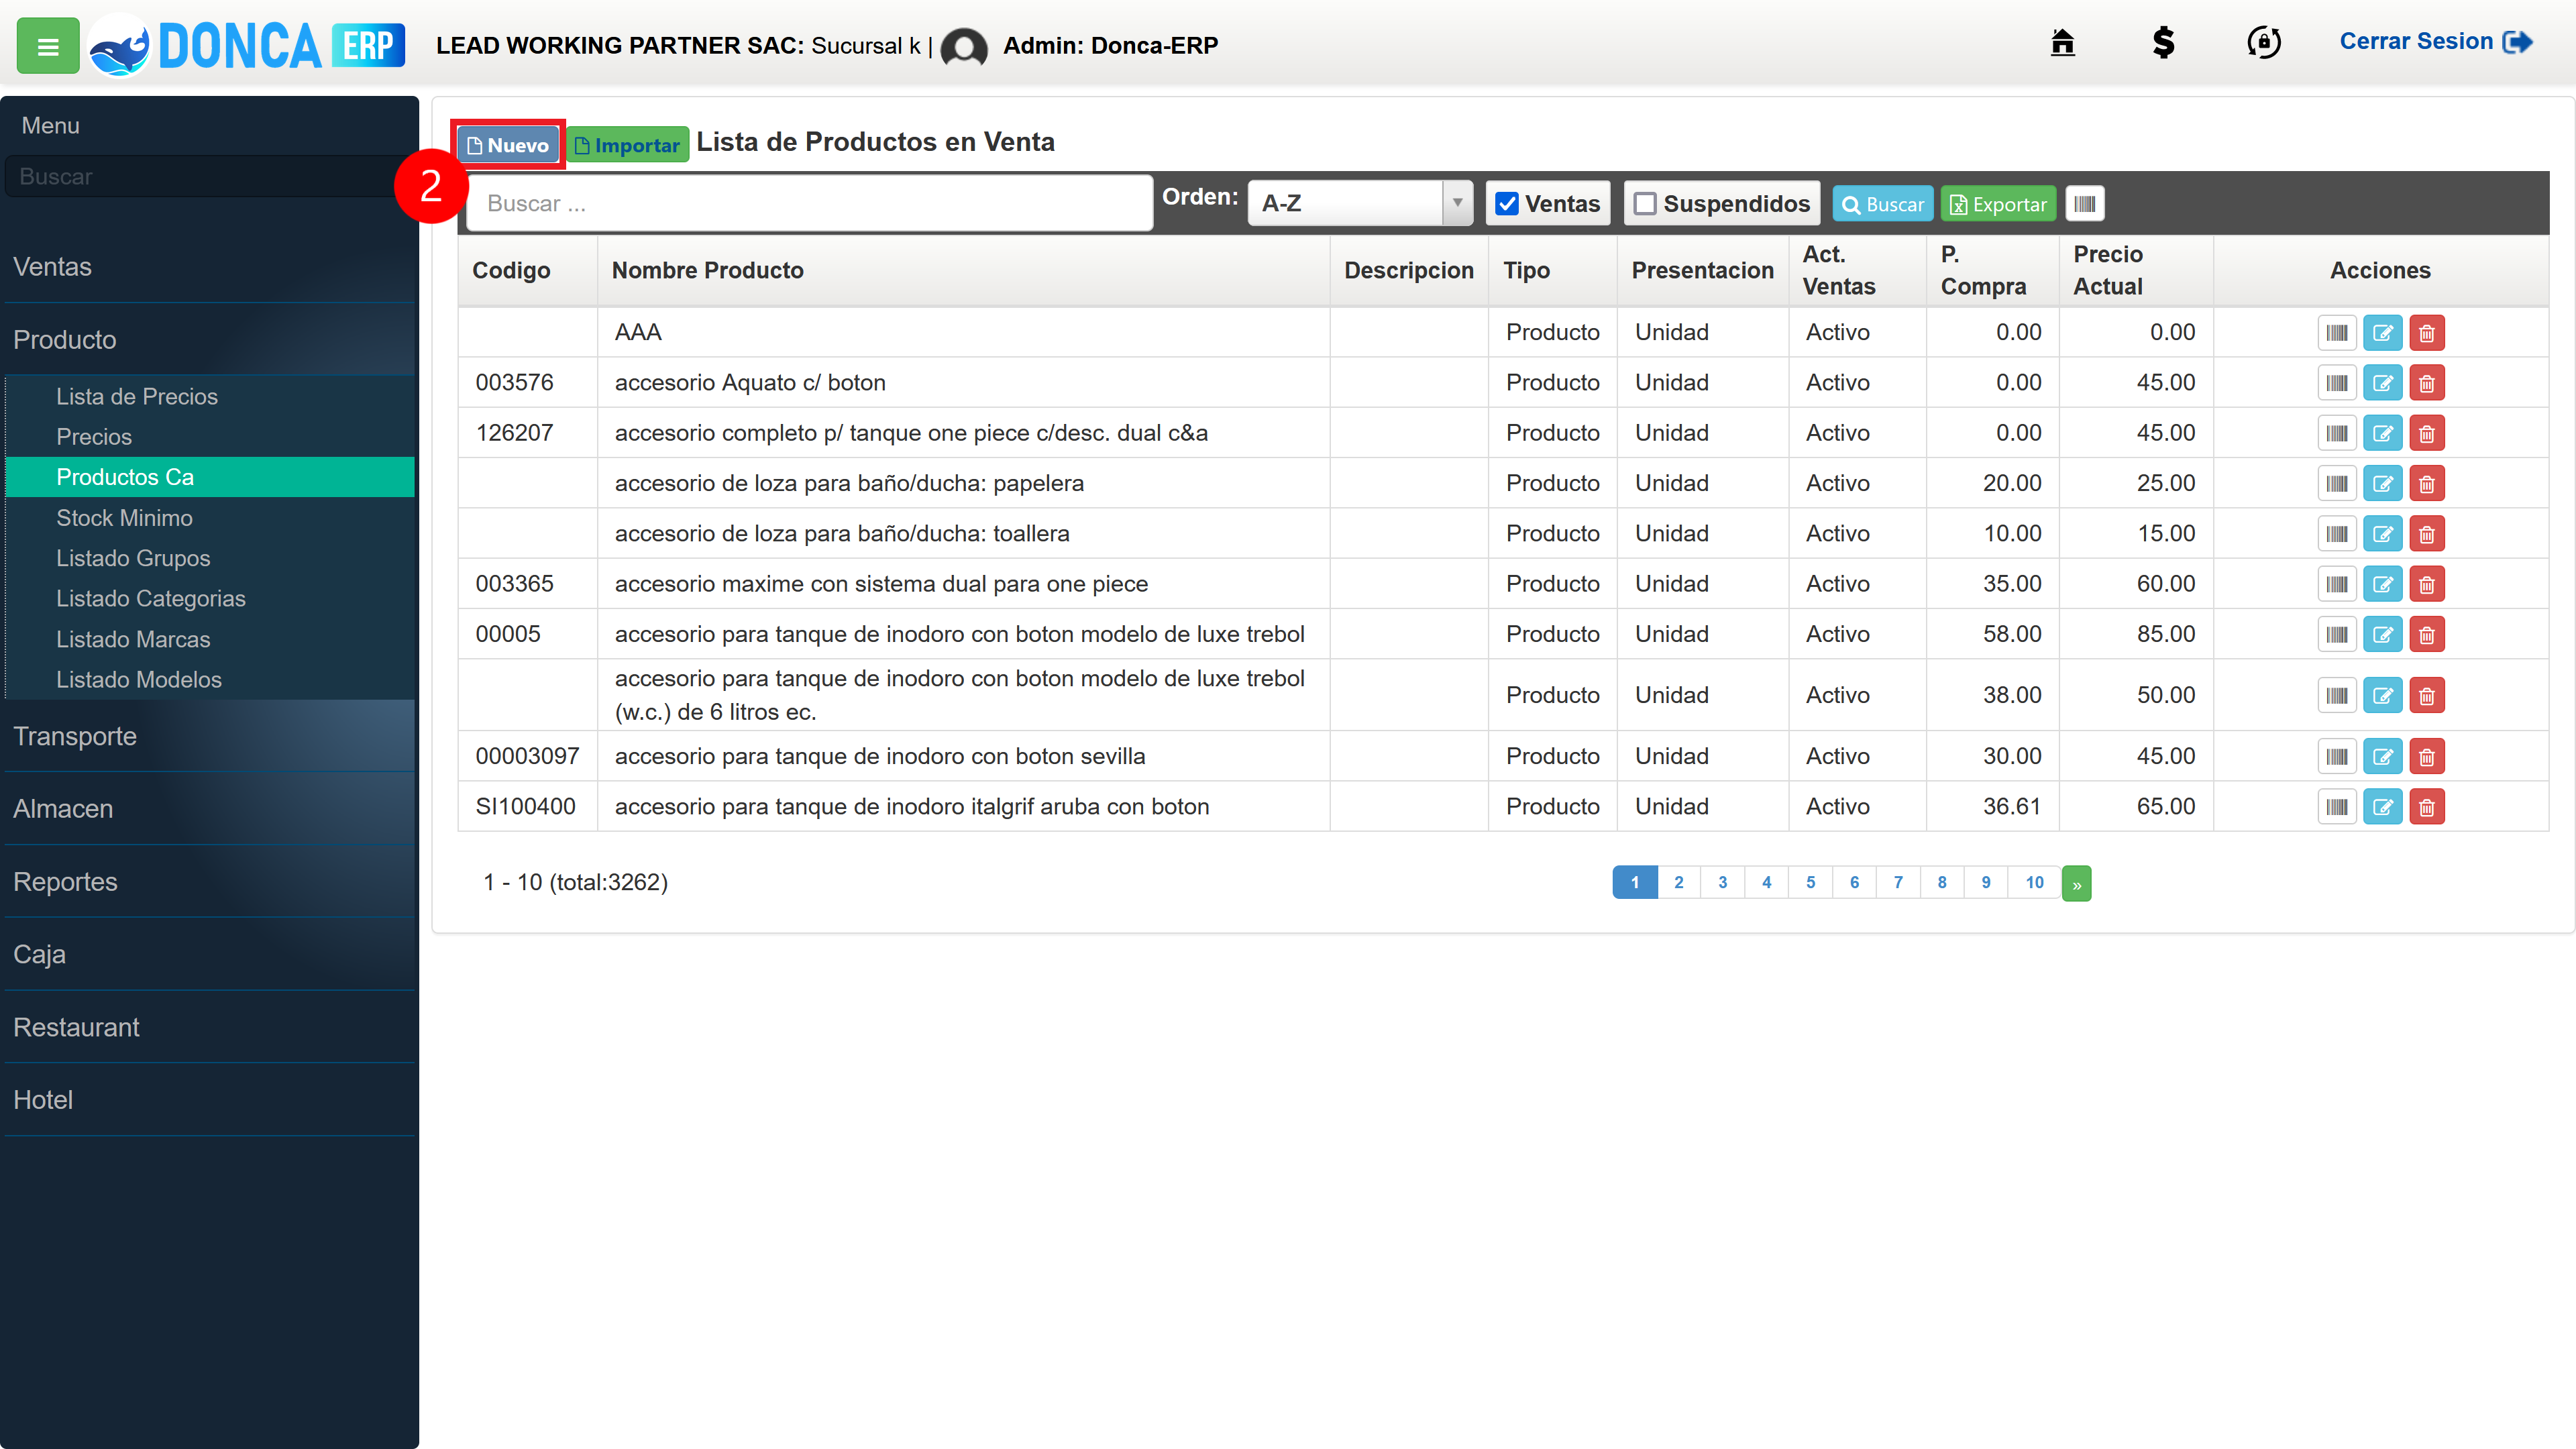This screenshot has height=1449, width=2576.
Task: Expand the Transporte menu section
Action: click(x=210, y=736)
